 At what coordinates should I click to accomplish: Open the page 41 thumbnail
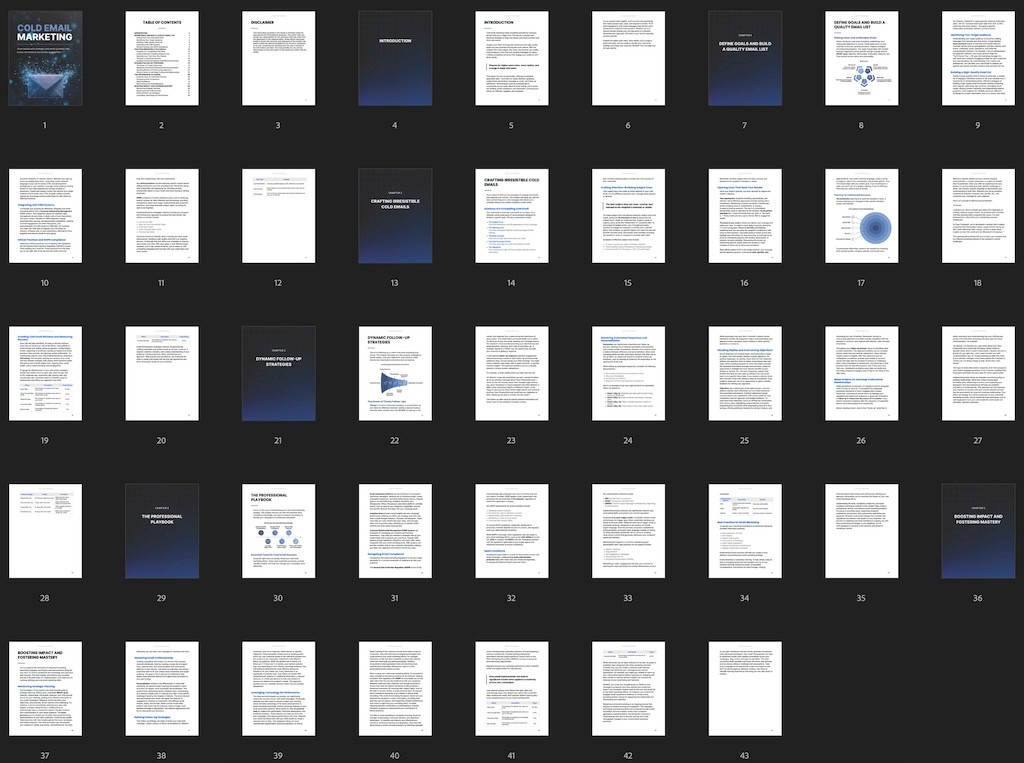[512, 689]
